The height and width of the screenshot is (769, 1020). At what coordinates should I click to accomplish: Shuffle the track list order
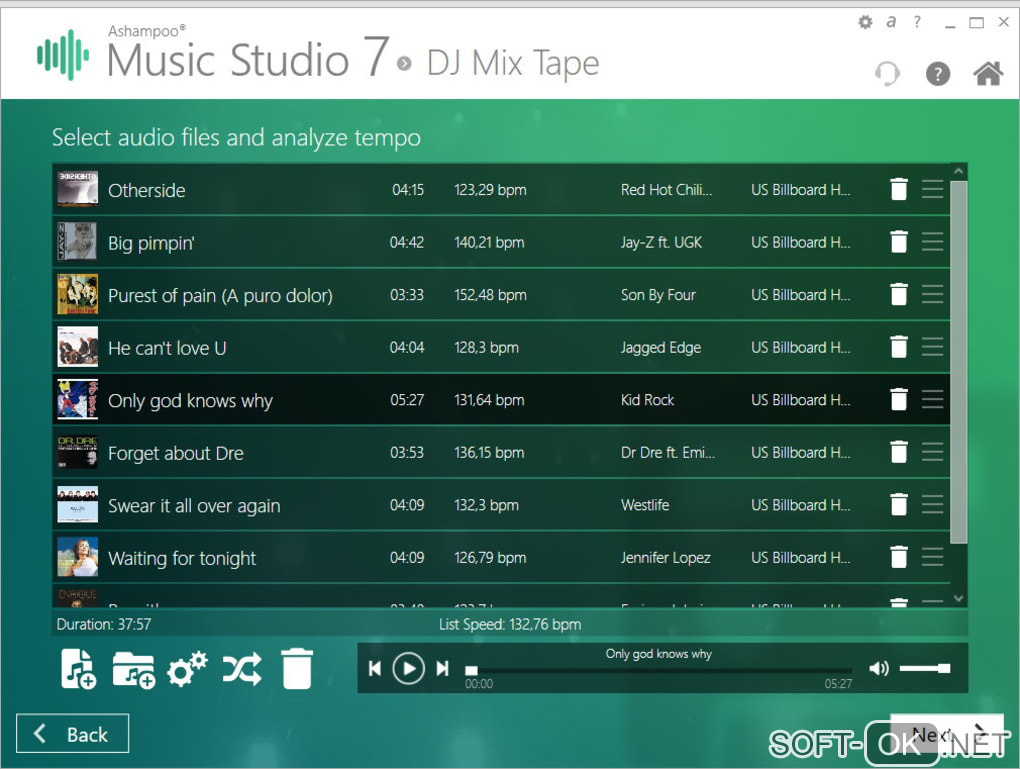click(242, 669)
